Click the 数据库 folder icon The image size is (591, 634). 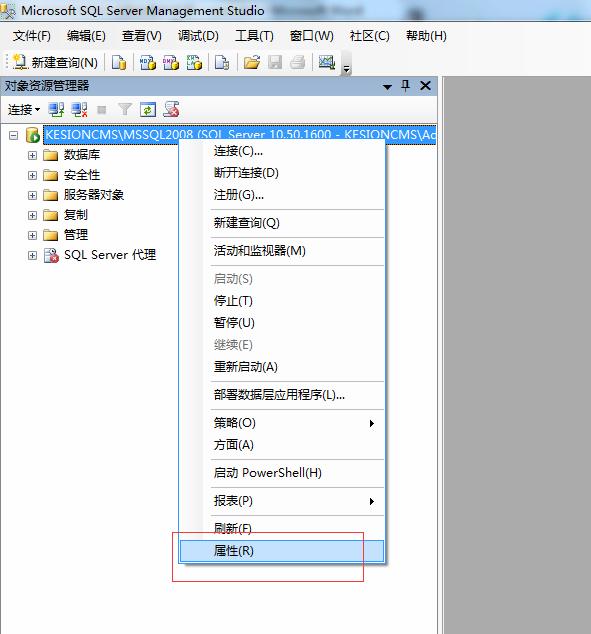[x=51, y=155]
